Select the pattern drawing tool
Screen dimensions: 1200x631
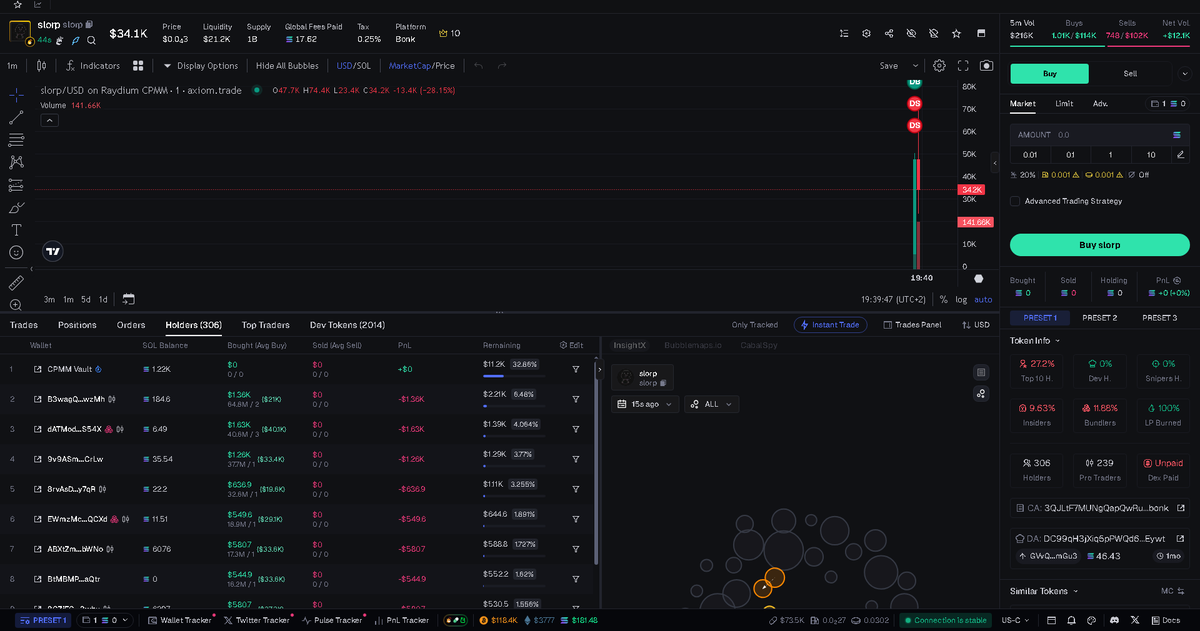coord(16,162)
